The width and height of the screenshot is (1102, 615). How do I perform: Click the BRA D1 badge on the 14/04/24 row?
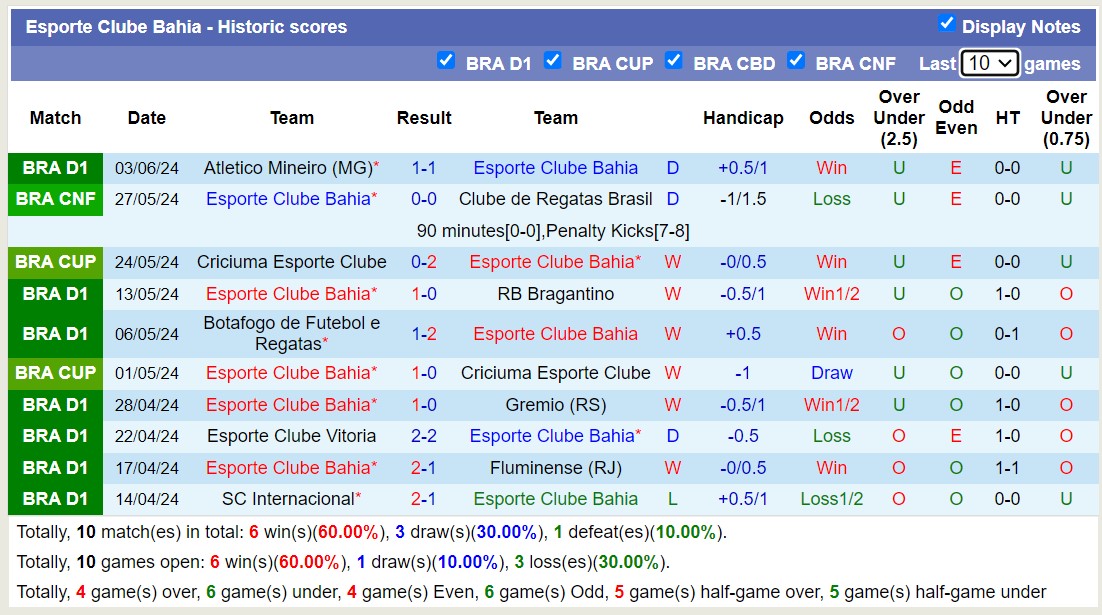tap(55, 499)
